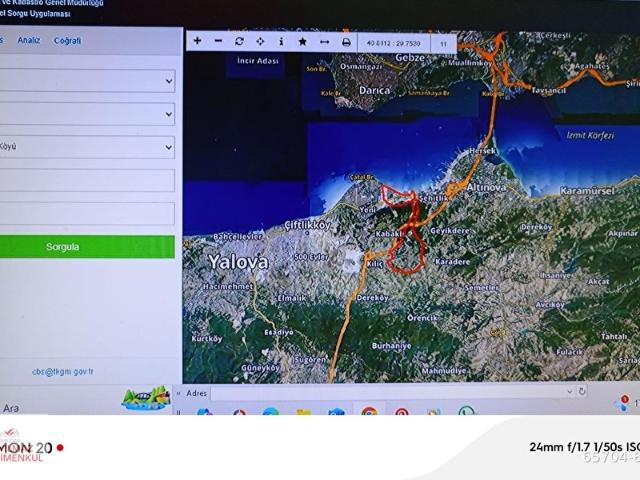The image size is (640, 480).
Task: Open the cbs@tkgm.gov.tr email link
Action: pos(62,371)
